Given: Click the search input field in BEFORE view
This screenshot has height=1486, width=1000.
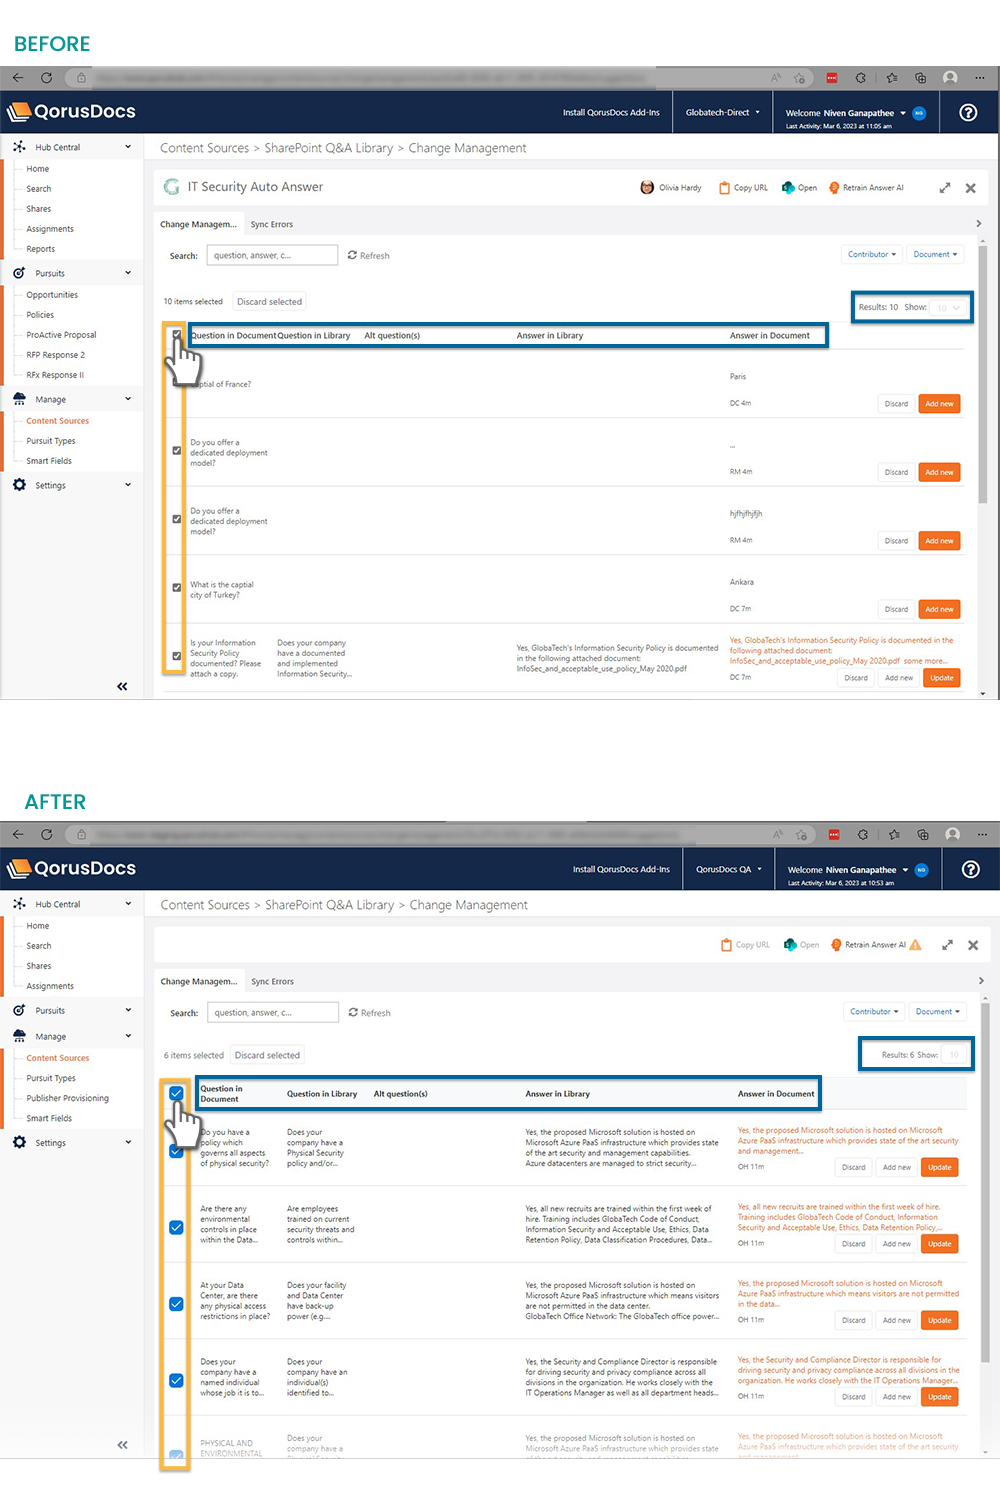Looking at the screenshot, I should point(272,255).
